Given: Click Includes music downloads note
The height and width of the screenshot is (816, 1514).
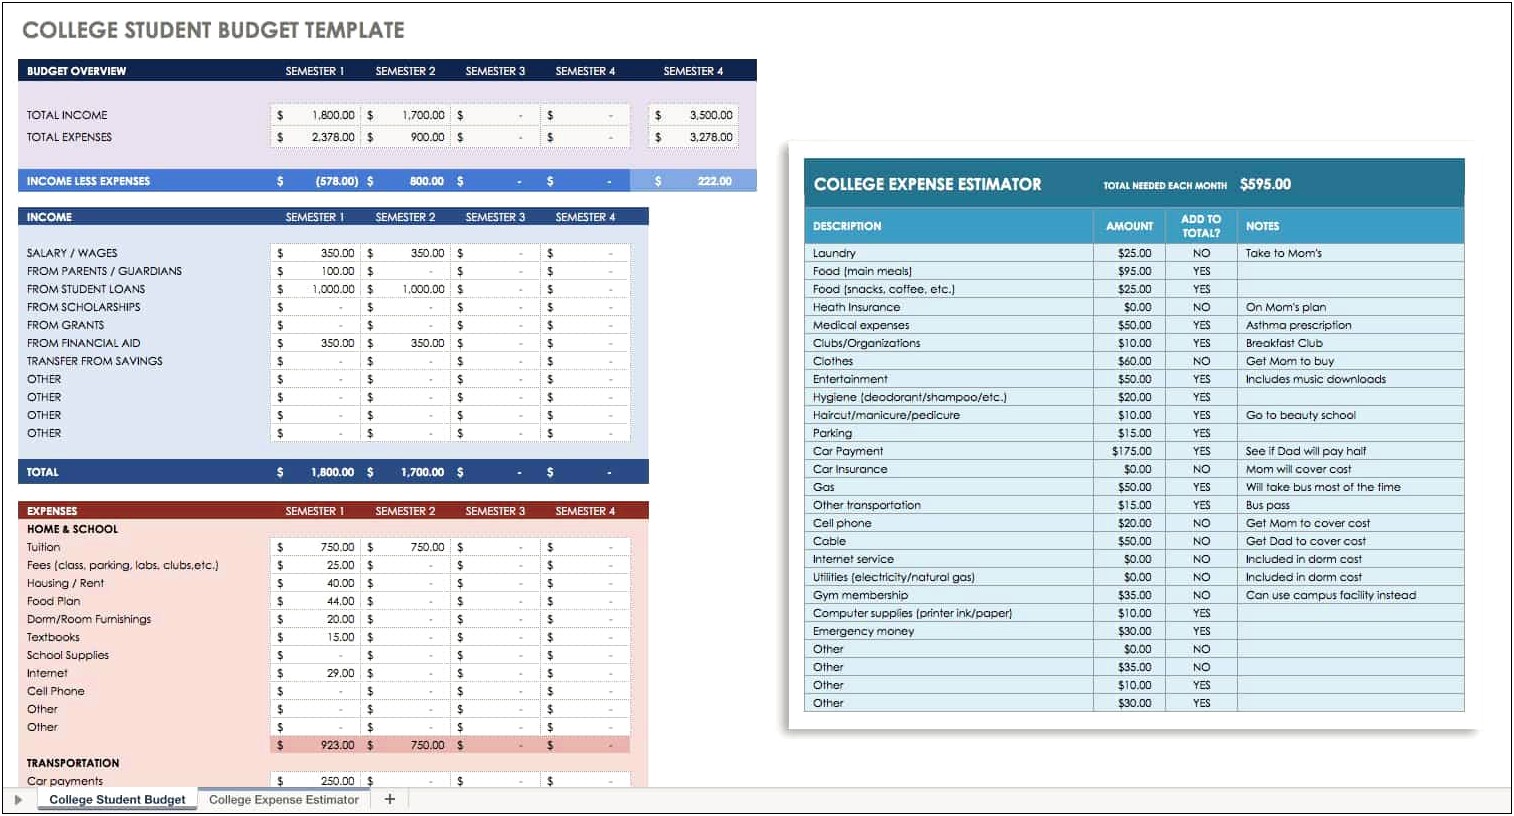Looking at the screenshot, I should point(1350,379).
